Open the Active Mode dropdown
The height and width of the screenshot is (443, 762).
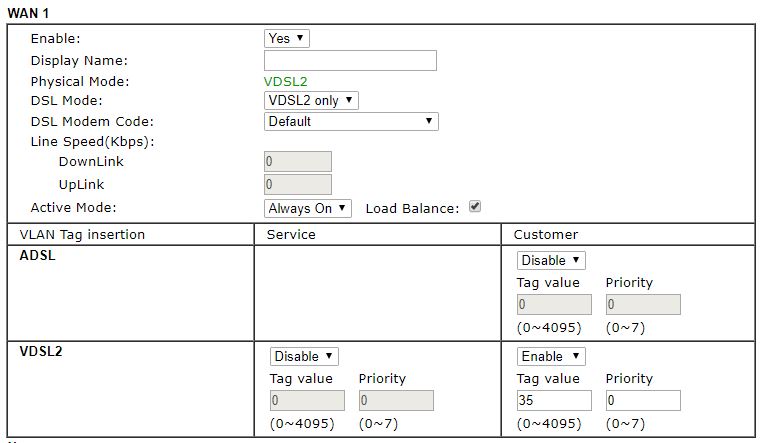pyautogui.click(x=308, y=208)
